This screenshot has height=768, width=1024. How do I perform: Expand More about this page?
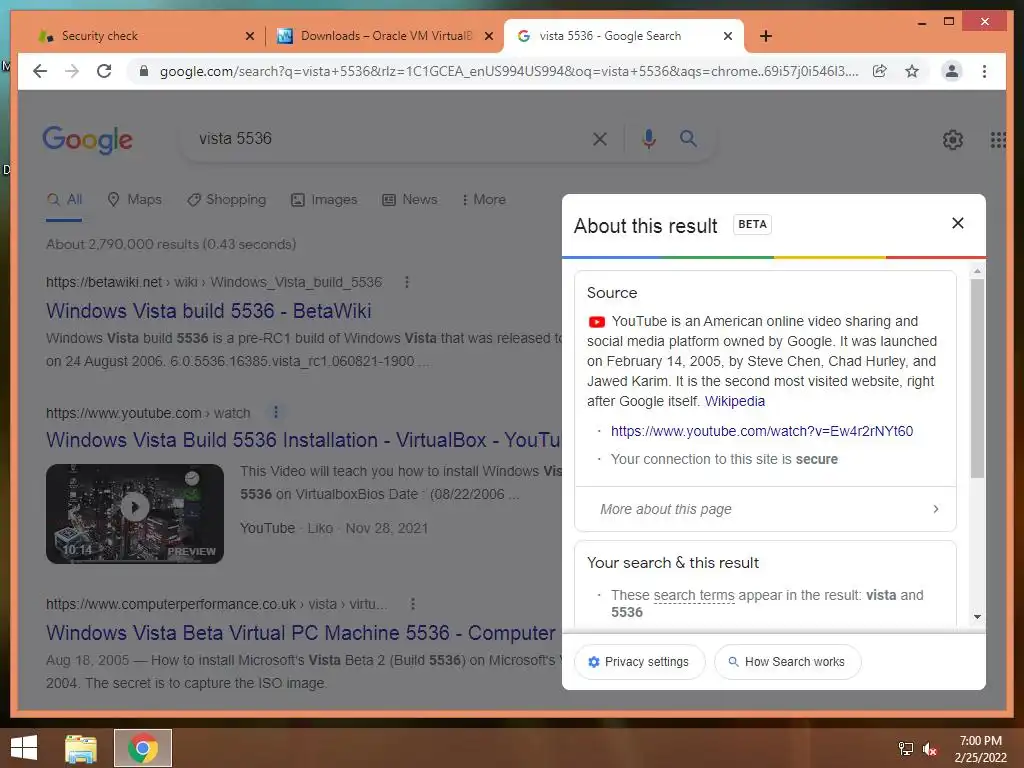(x=765, y=509)
